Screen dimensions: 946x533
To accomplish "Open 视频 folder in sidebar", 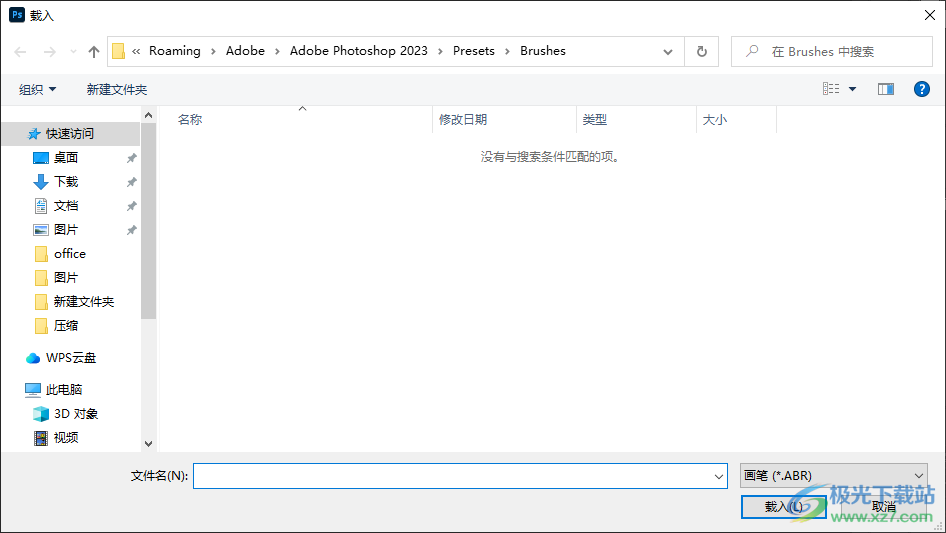I will 66,438.
